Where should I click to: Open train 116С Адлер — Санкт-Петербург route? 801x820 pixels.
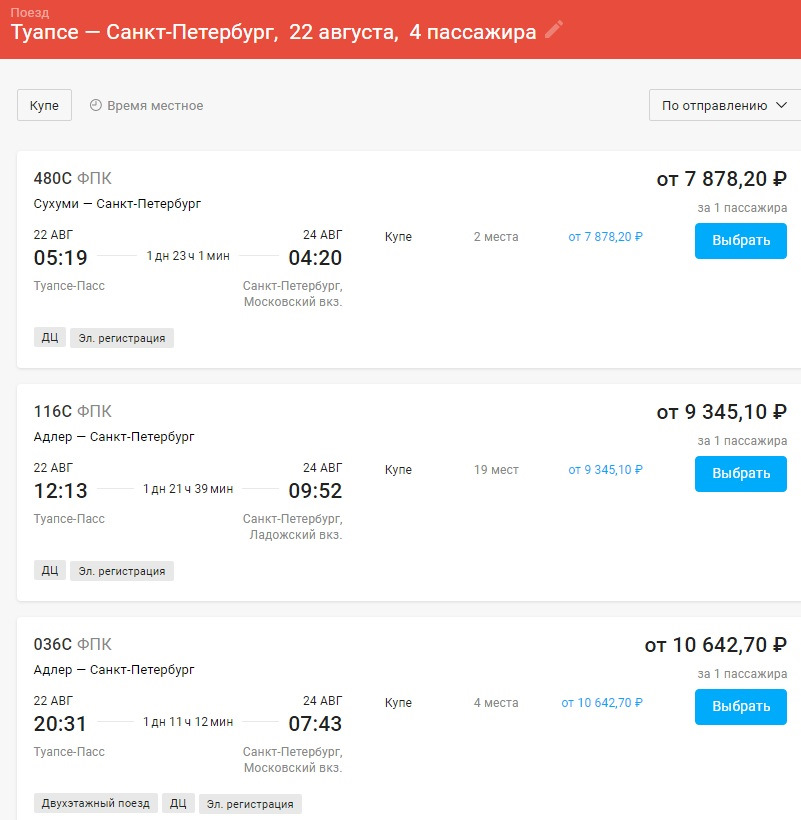tap(114, 437)
